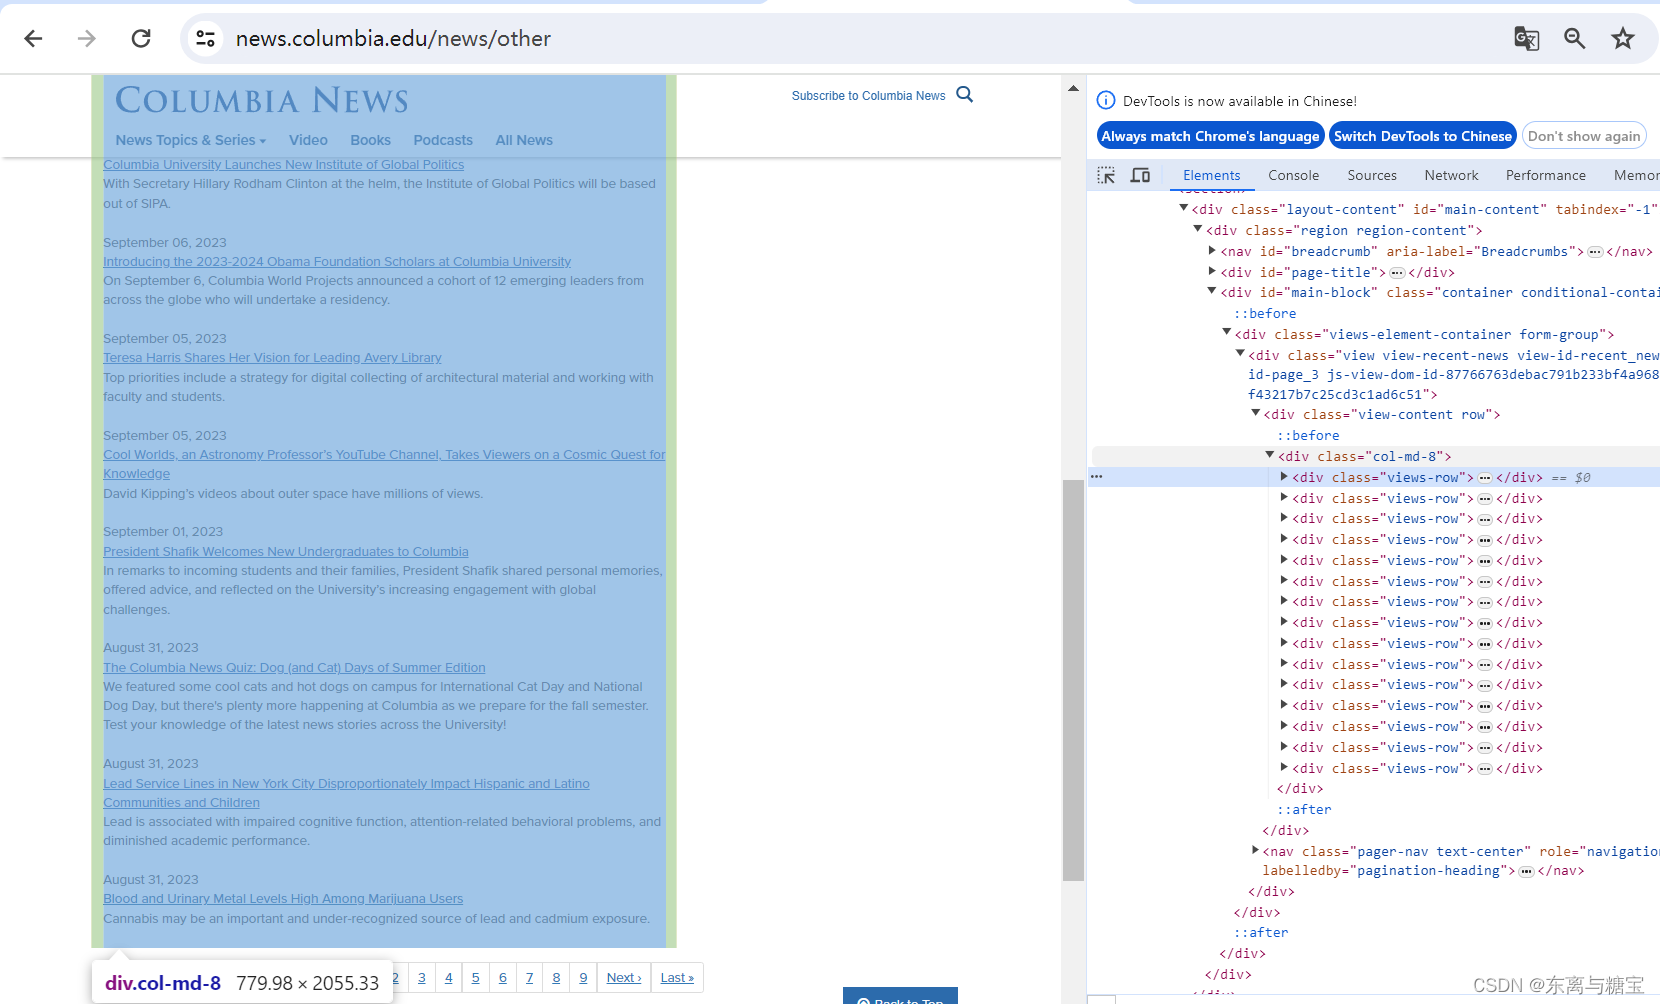Go back to the previous page
This screenshot has height=1004, width=1660.
(33, 38)
